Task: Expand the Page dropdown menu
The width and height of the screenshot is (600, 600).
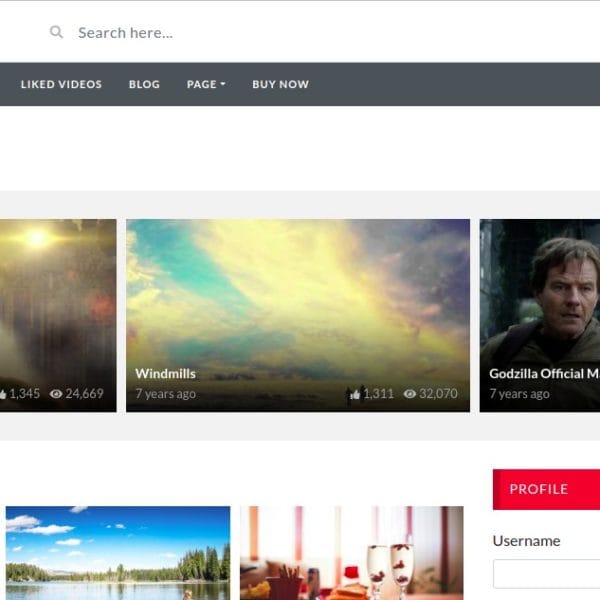Action: [206, 84]
